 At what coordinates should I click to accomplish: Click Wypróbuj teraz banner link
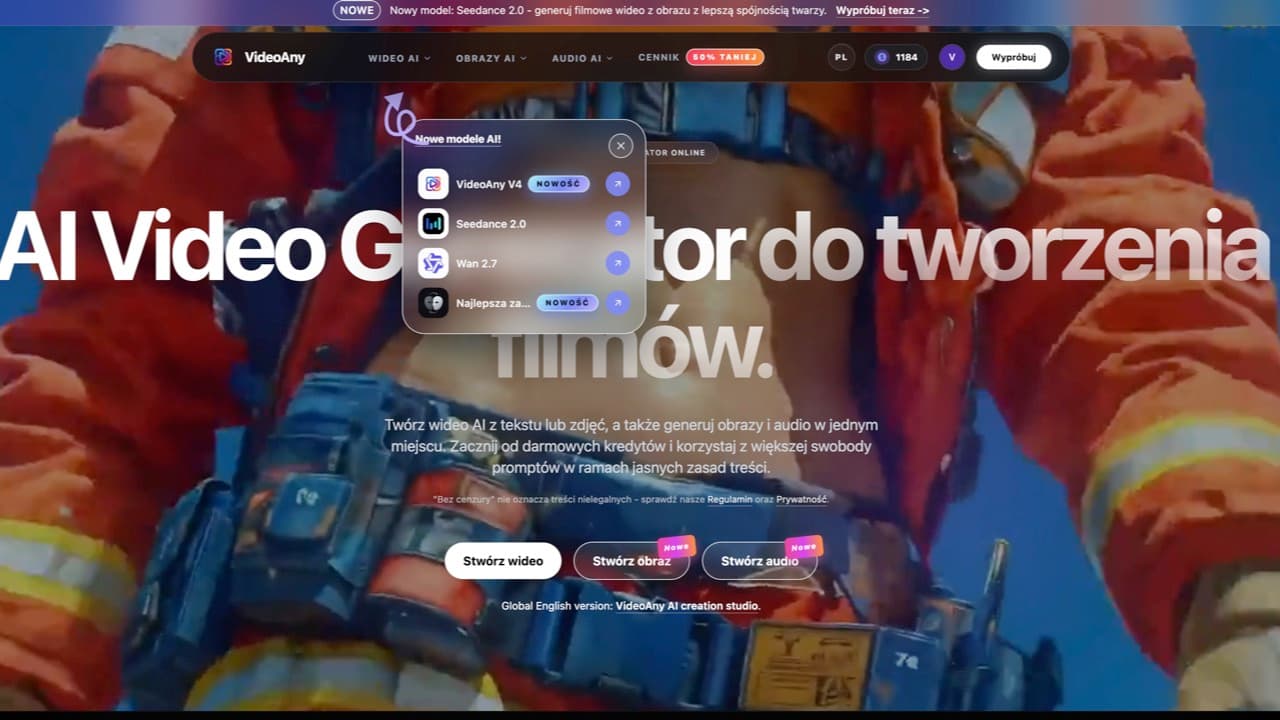coord(882,11)
